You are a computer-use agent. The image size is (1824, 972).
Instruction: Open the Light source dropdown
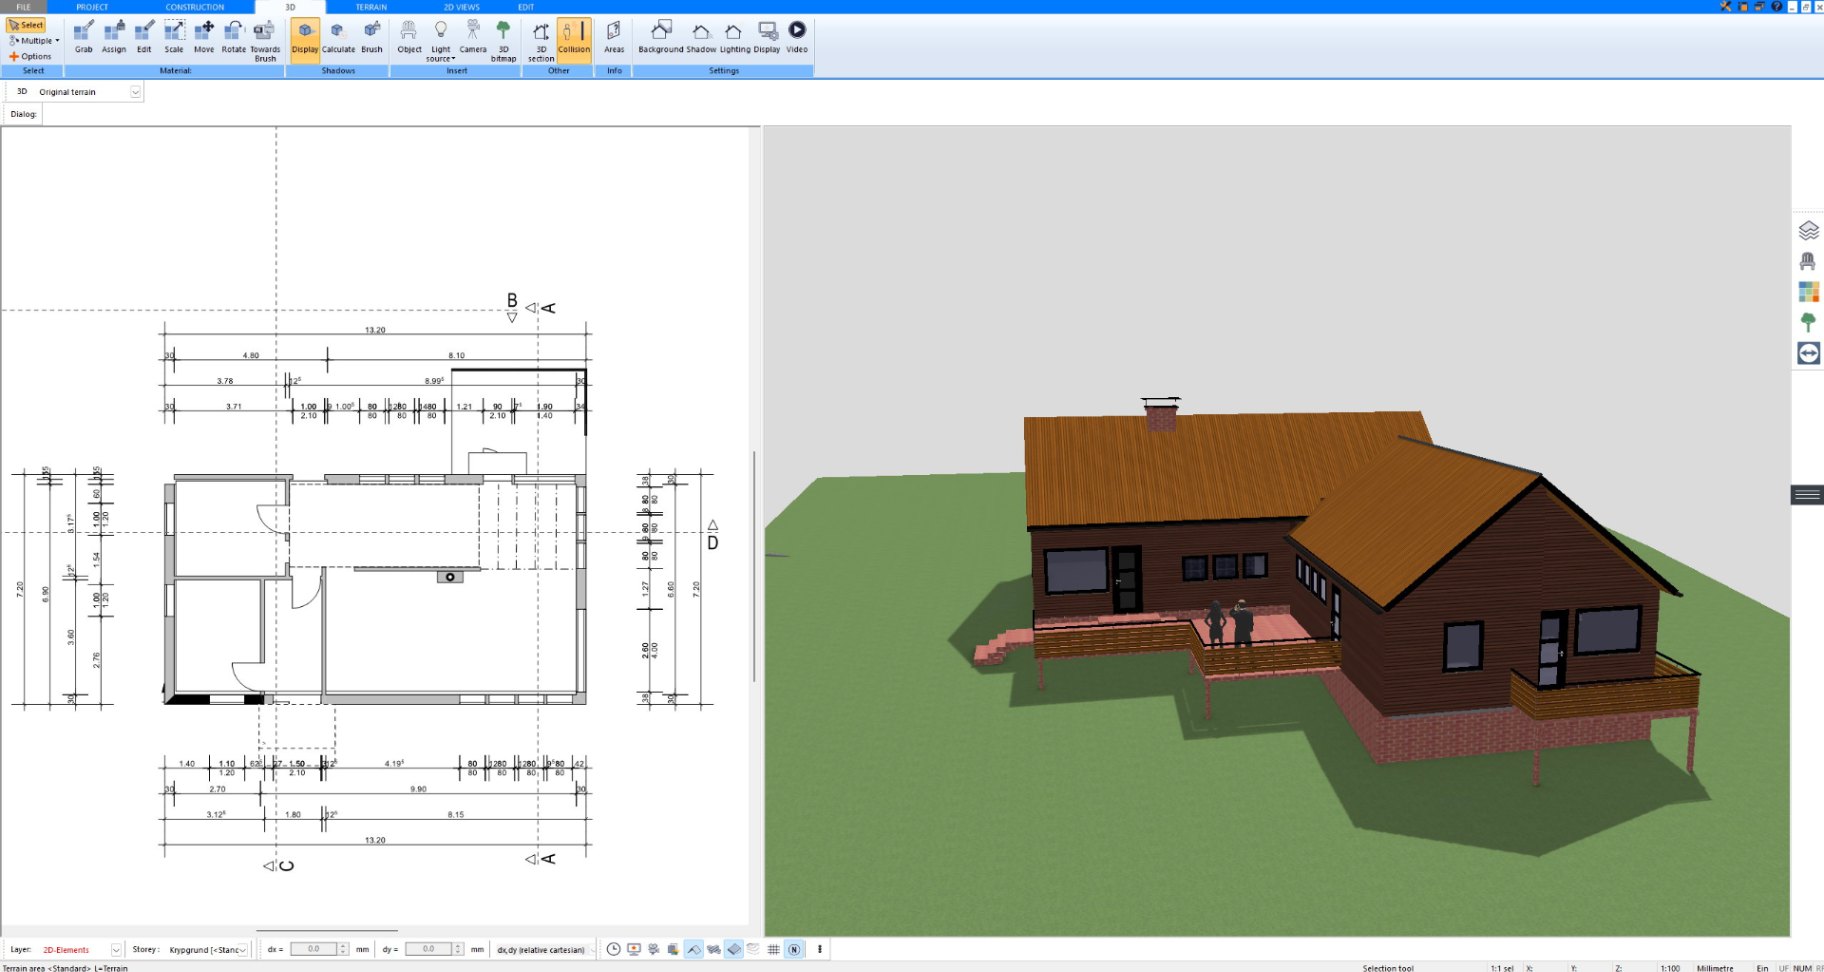click(x=440, y=41)
